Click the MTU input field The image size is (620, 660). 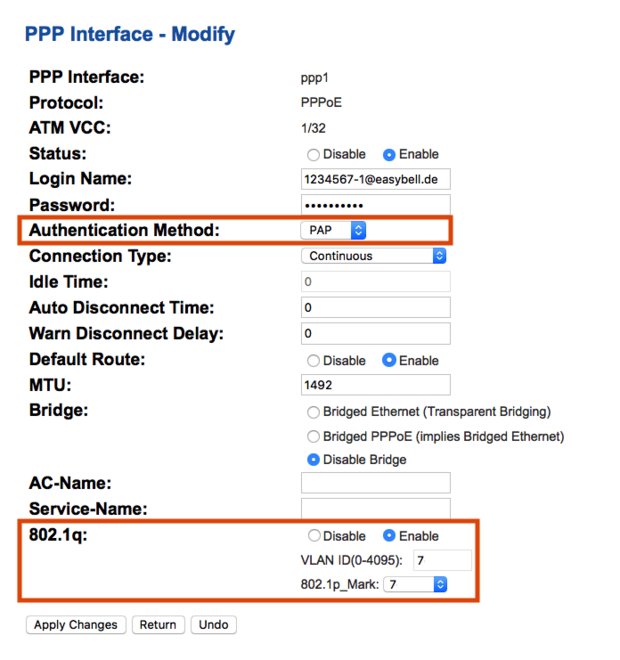click(x=375, y=385)
